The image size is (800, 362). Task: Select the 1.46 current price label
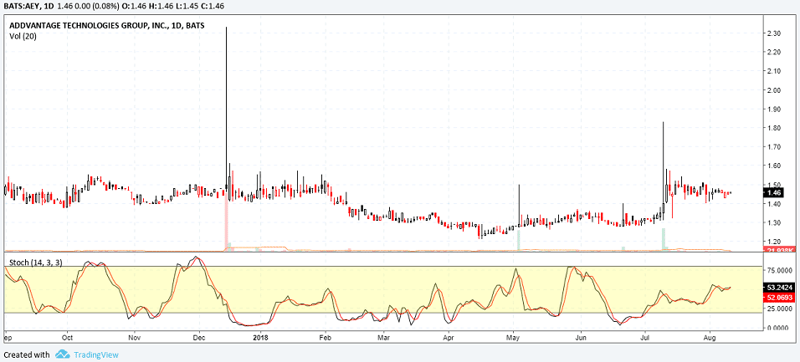774,193
